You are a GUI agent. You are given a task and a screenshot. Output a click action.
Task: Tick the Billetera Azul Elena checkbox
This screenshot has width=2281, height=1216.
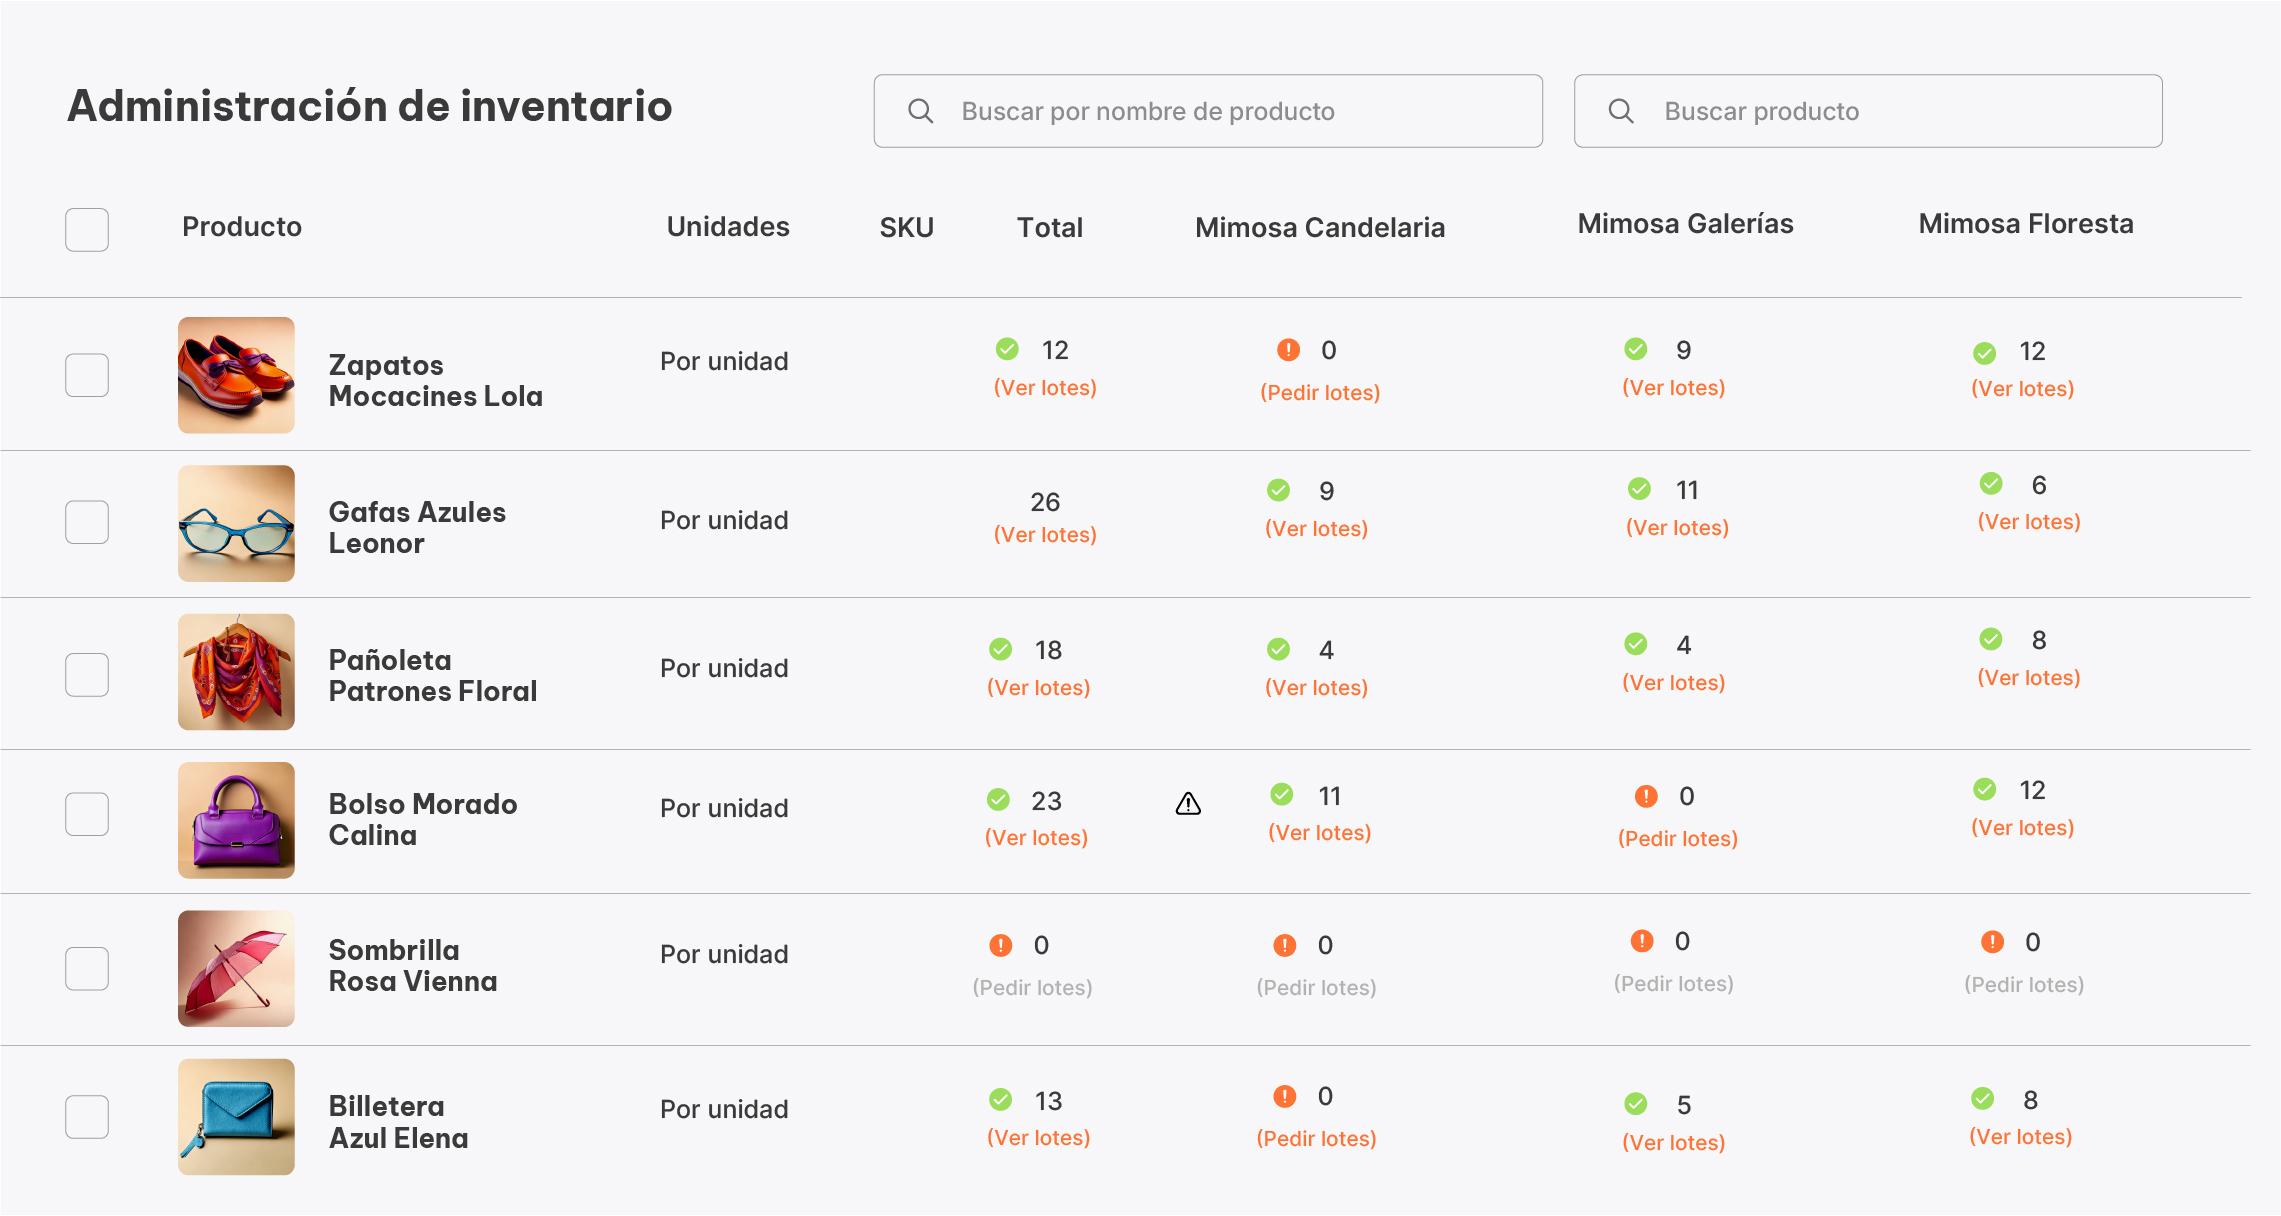coord(87,1116)
